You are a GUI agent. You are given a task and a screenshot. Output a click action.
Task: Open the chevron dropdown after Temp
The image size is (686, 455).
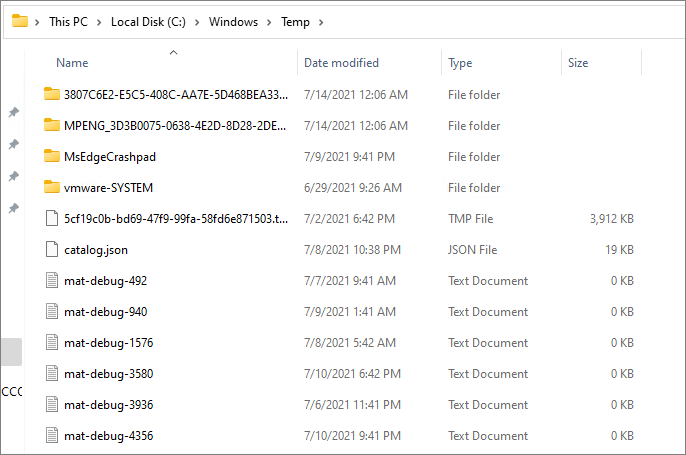tap(318, 22)
